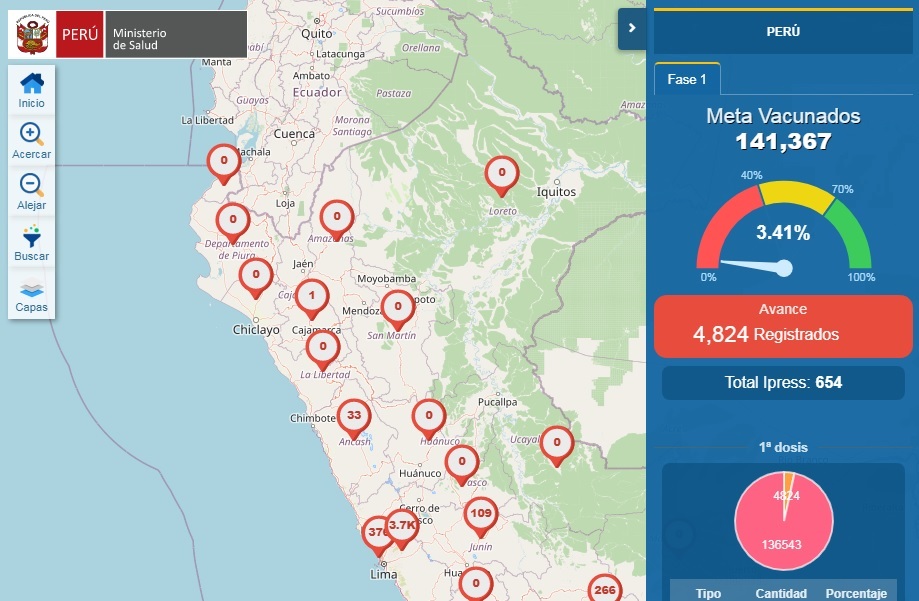
Task: Collapse the side panel with the chevron
Action: (632, 28)
